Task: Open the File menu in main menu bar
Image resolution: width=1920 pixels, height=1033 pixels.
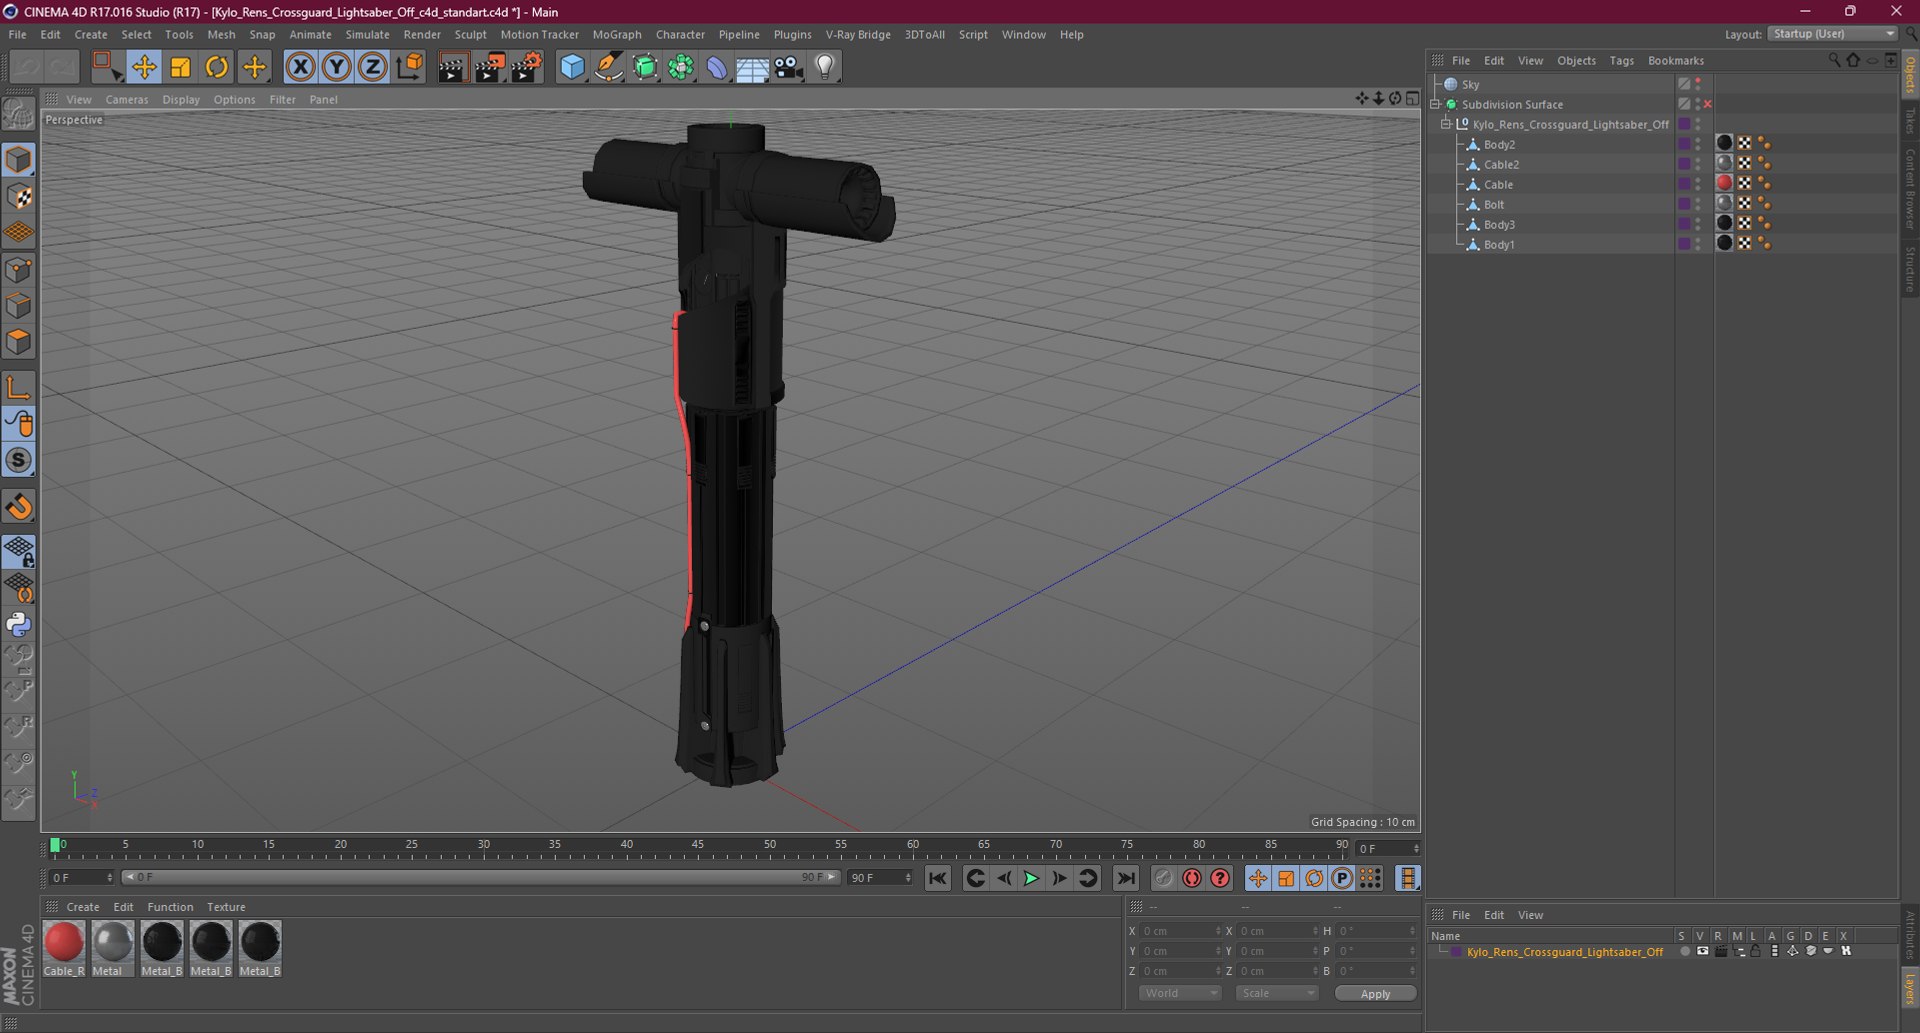Action: [17, 34]
